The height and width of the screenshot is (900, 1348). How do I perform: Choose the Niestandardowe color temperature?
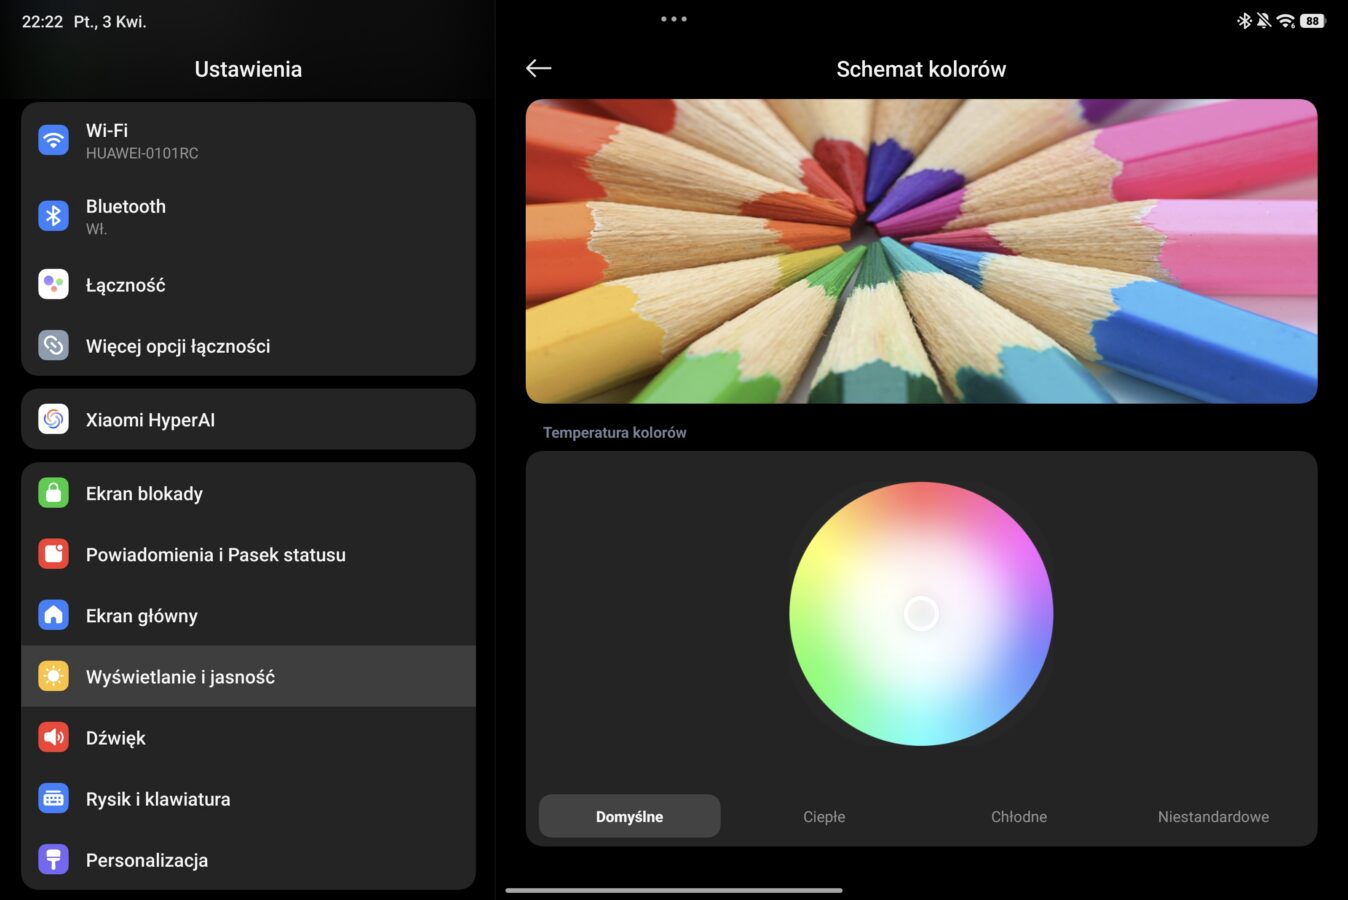tap(1213, 816)
